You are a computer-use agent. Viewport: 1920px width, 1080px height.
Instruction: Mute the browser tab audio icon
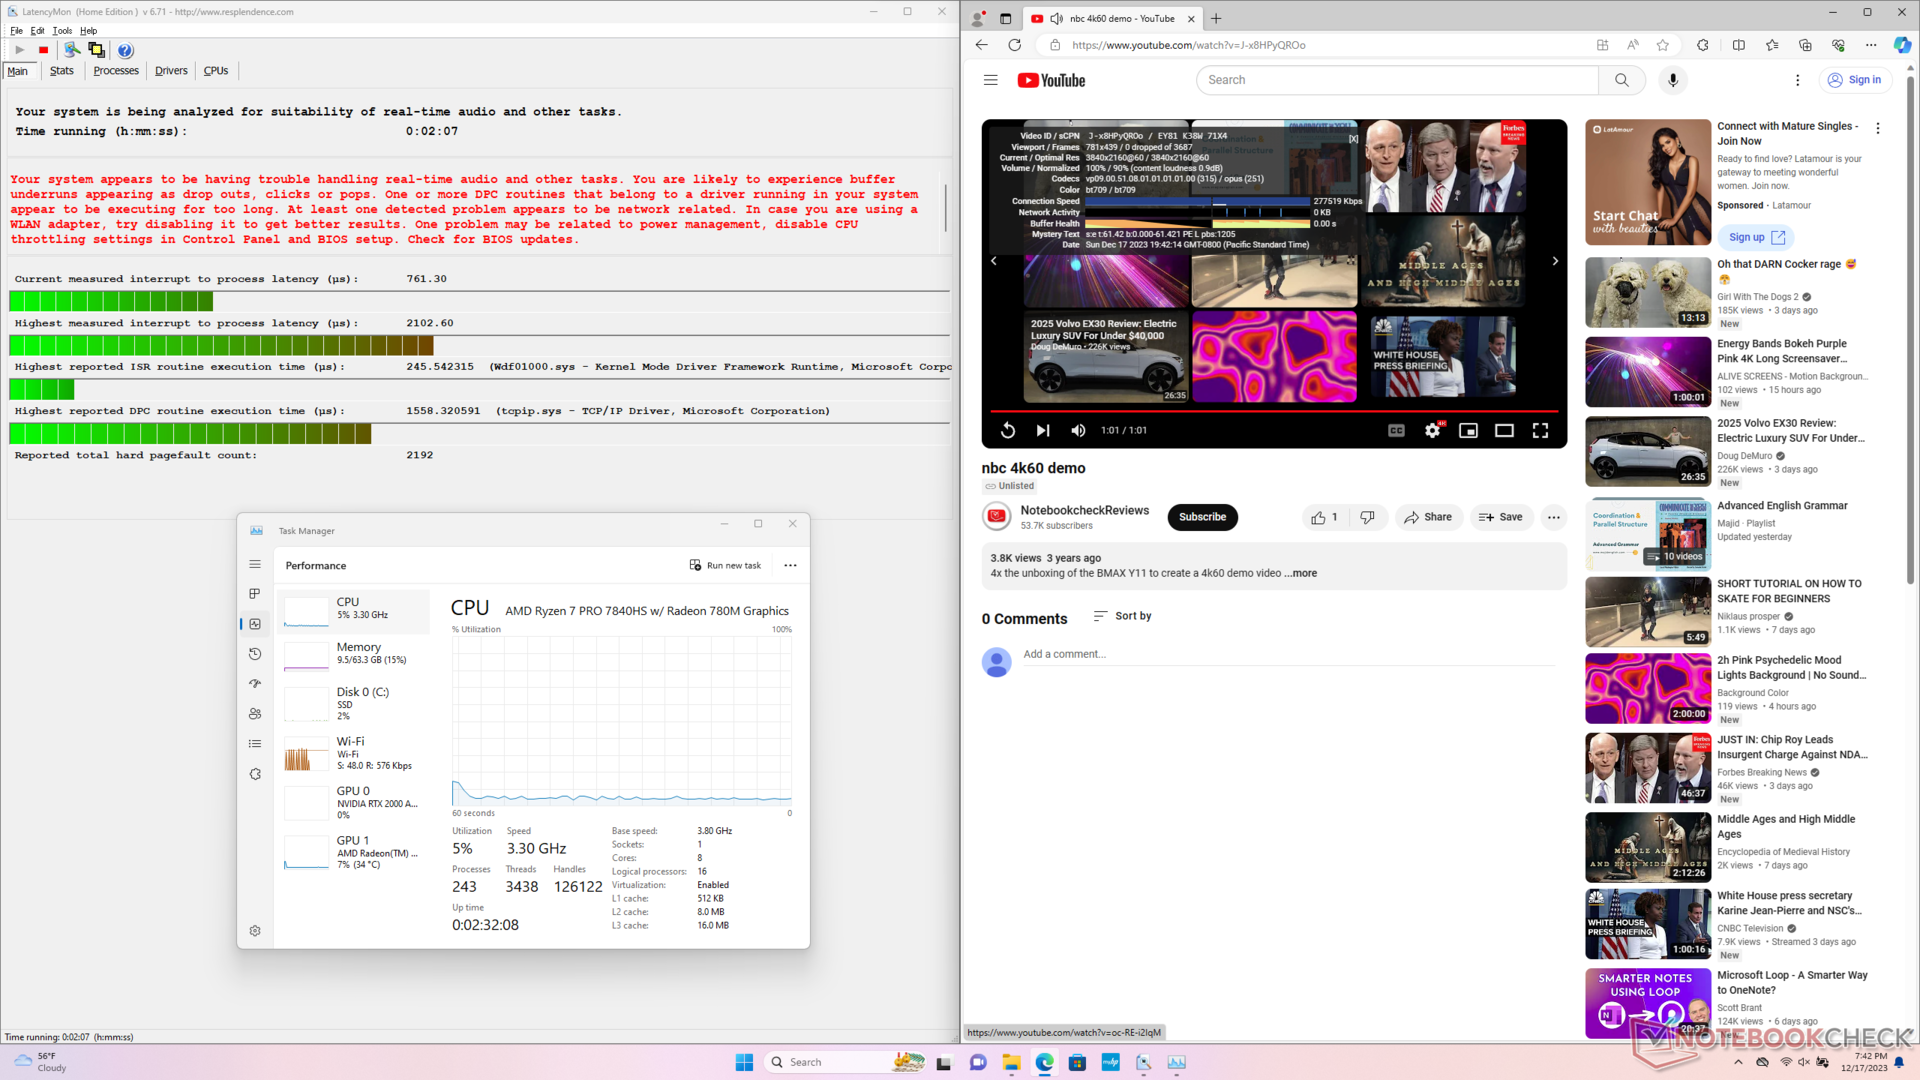[1056, 18]
